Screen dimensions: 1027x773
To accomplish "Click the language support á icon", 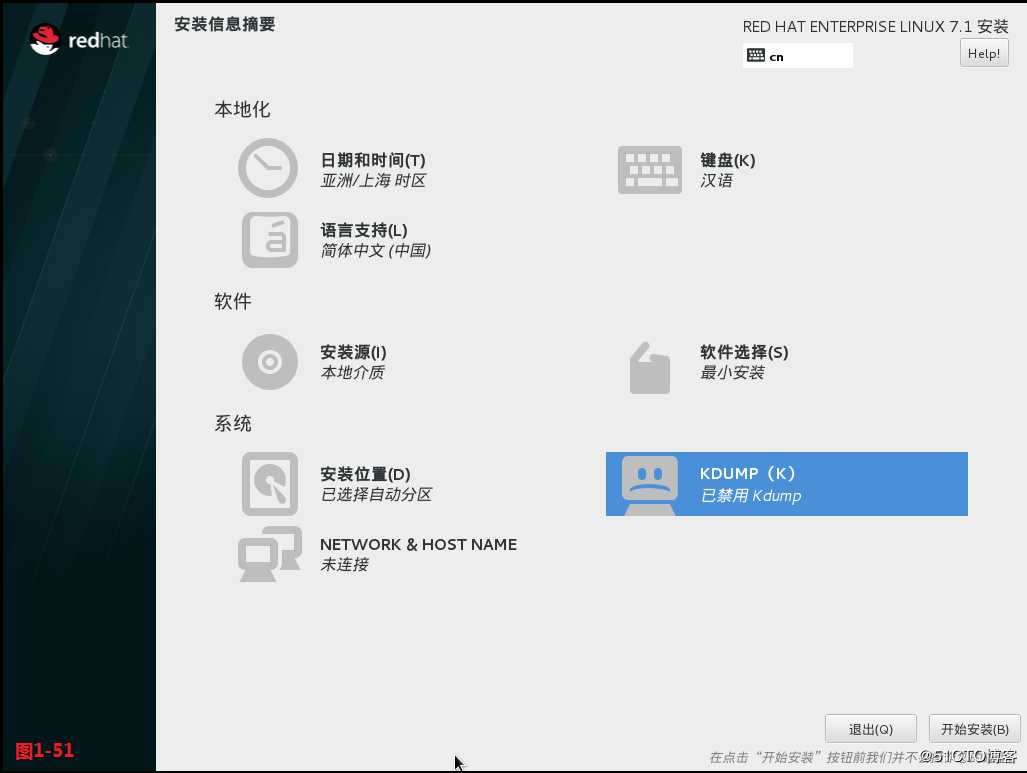I will 270,240.
